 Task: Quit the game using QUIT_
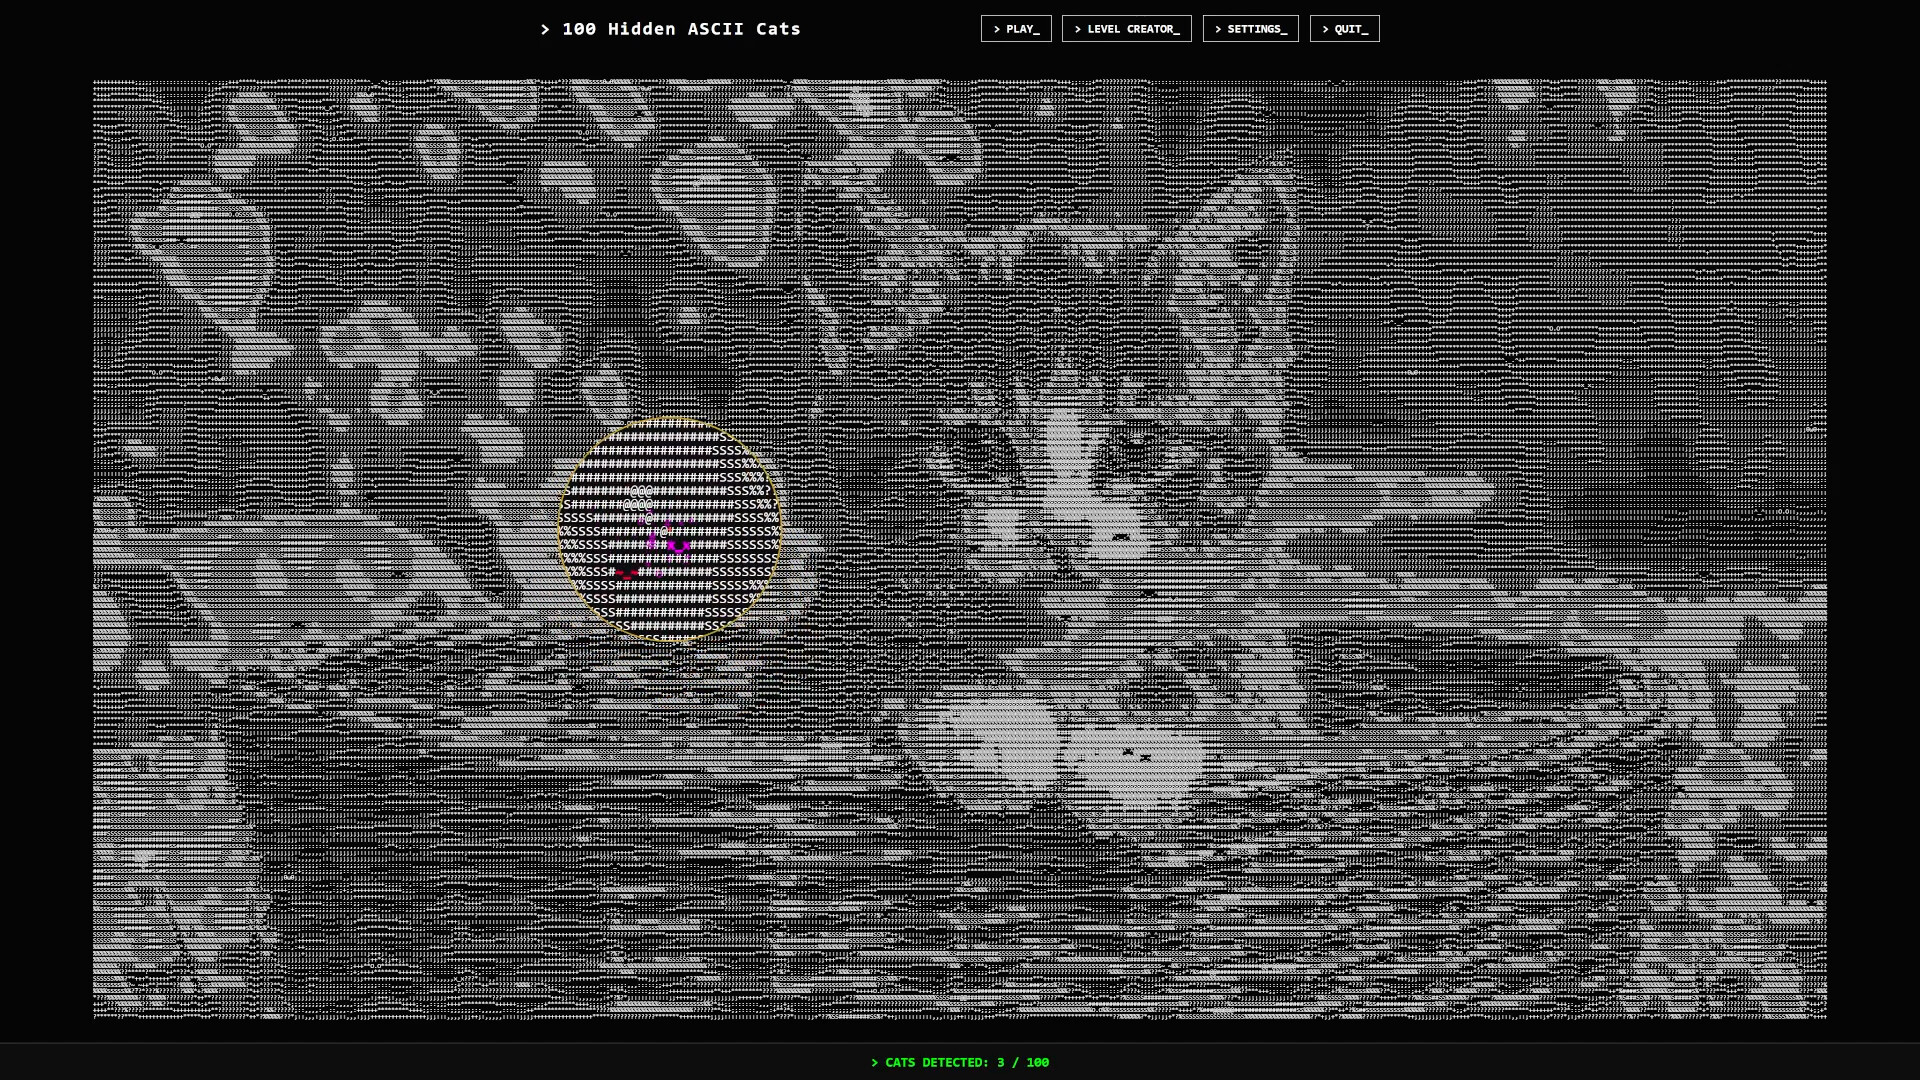click(x=1345, y=29)
